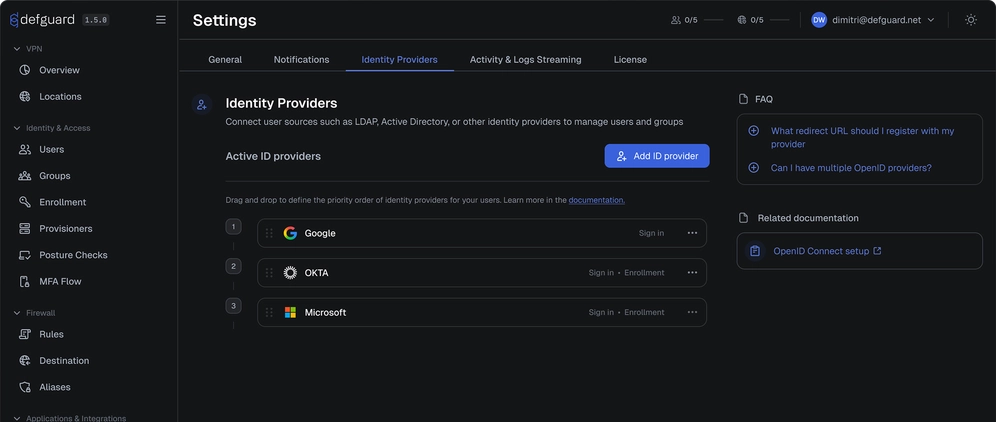Go to Users page
The image size is (996, 422).
51,149
